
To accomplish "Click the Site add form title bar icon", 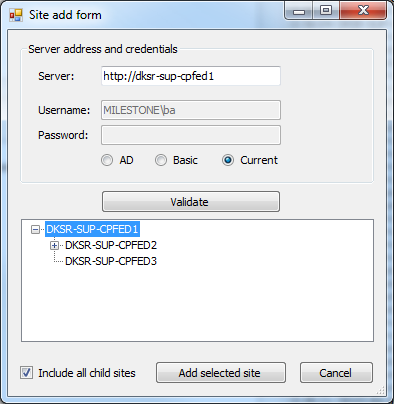I will point(16,15).
